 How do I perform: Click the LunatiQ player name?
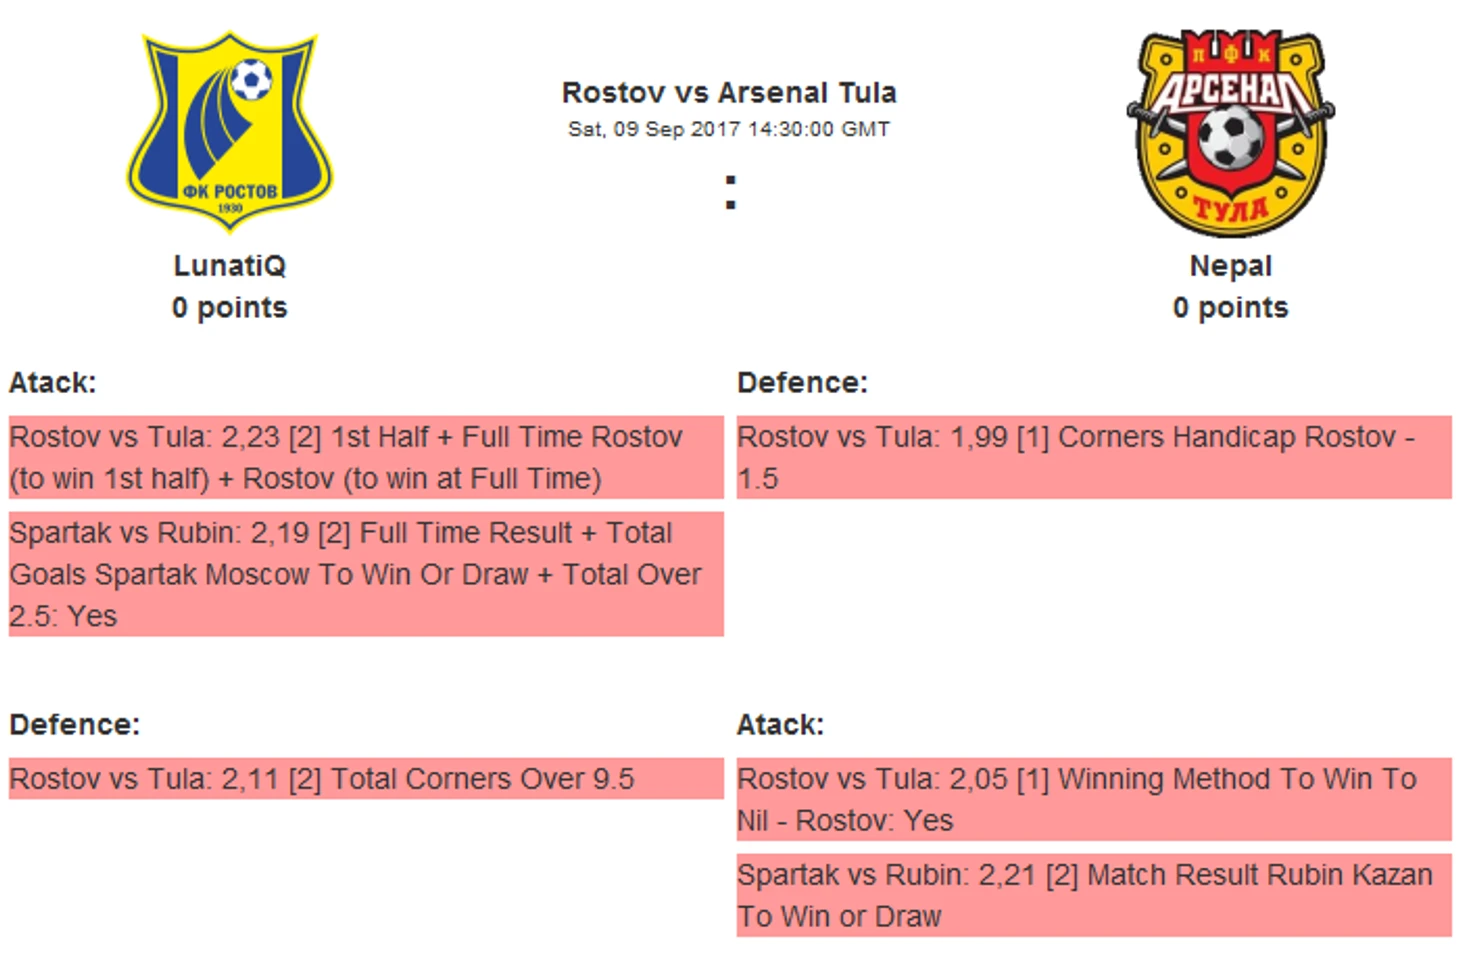tap(230, 266)
